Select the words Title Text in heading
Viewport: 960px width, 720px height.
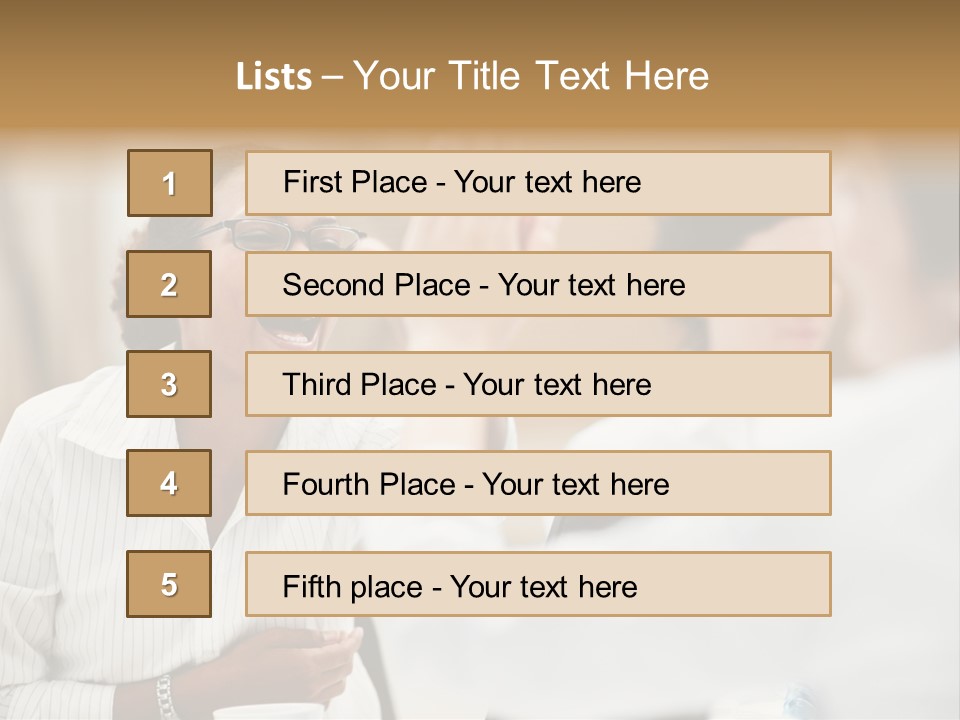click(x=529, y=76)
